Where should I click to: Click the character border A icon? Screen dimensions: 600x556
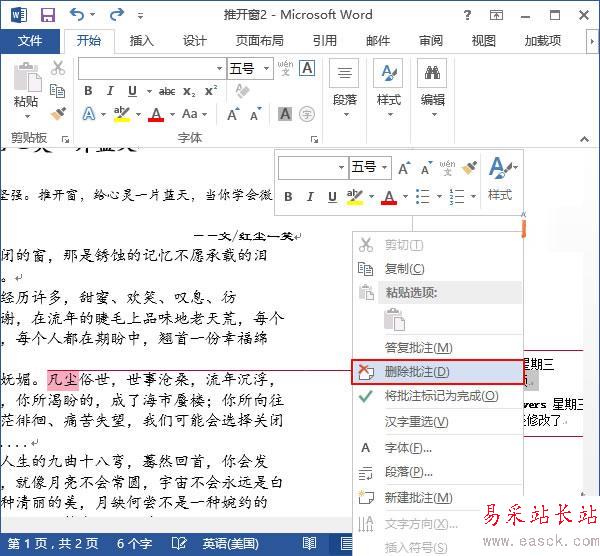tap(307, 68)
